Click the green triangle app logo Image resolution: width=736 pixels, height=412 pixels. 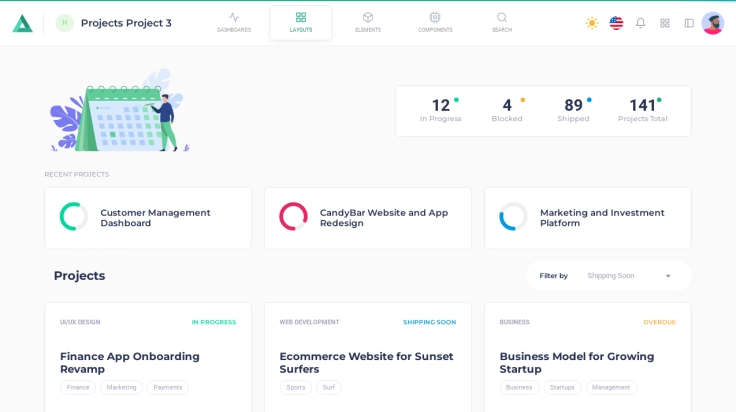22,23
